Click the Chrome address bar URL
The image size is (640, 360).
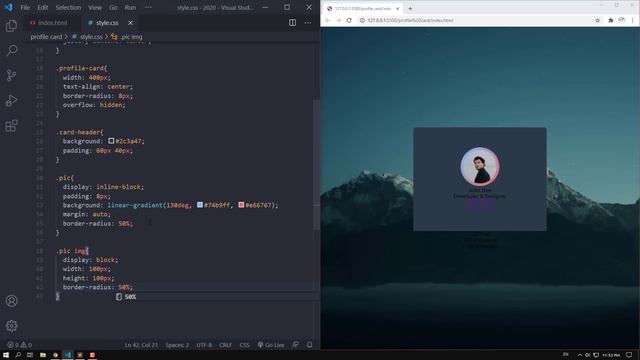[410, 20]
